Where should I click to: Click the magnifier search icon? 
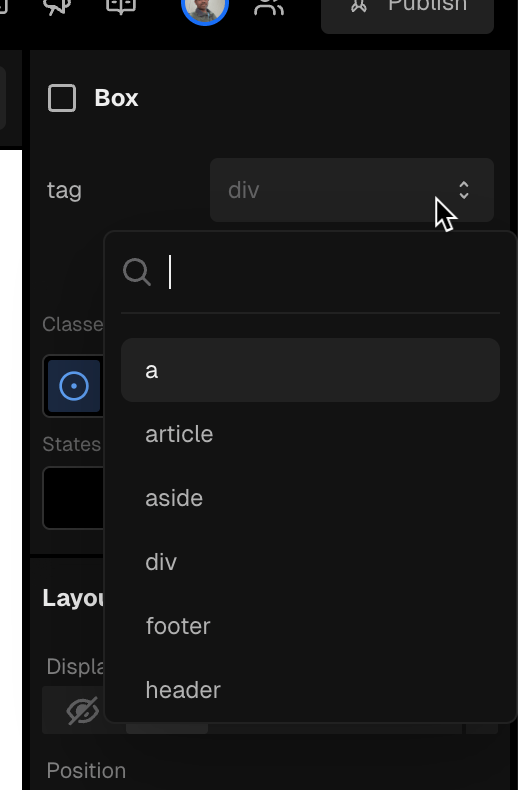click(x=137, y=273)
